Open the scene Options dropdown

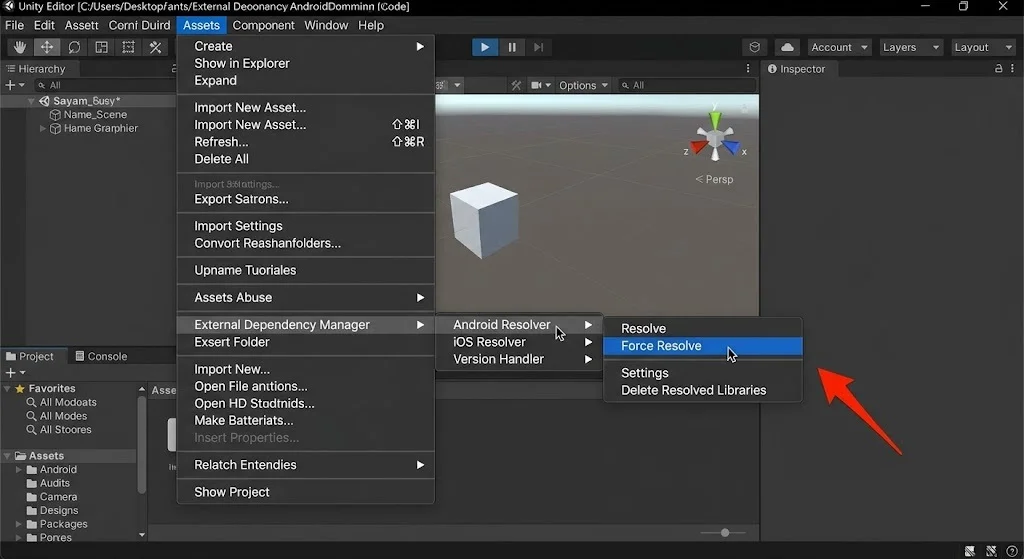(x=583, y=85)
